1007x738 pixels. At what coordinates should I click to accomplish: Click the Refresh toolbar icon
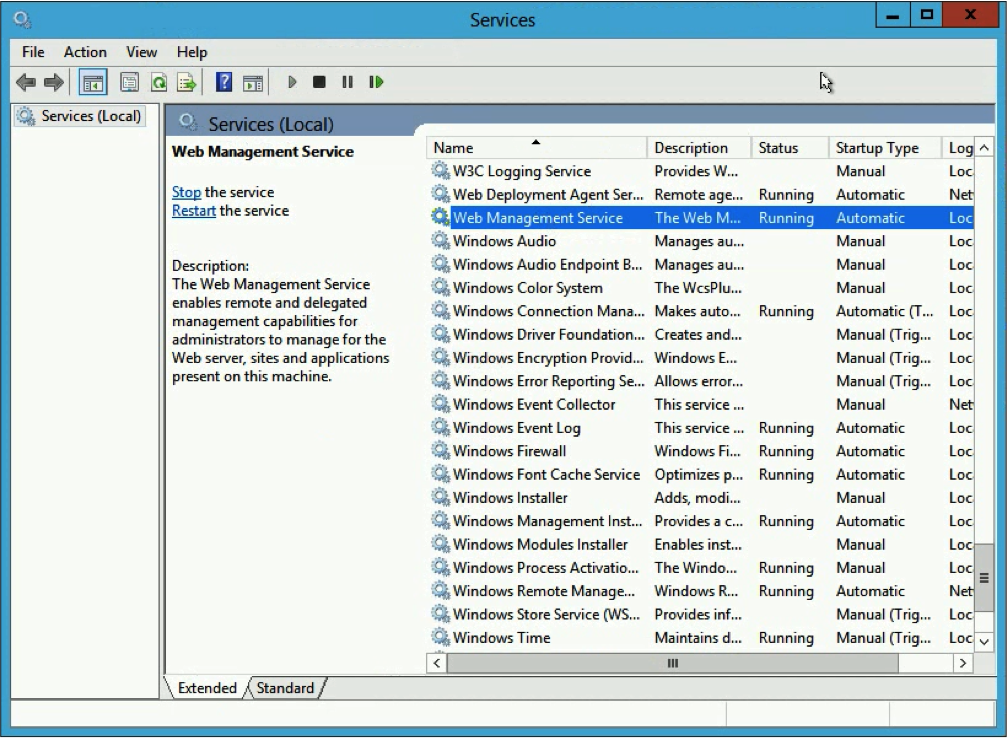(x=159, y=82)
